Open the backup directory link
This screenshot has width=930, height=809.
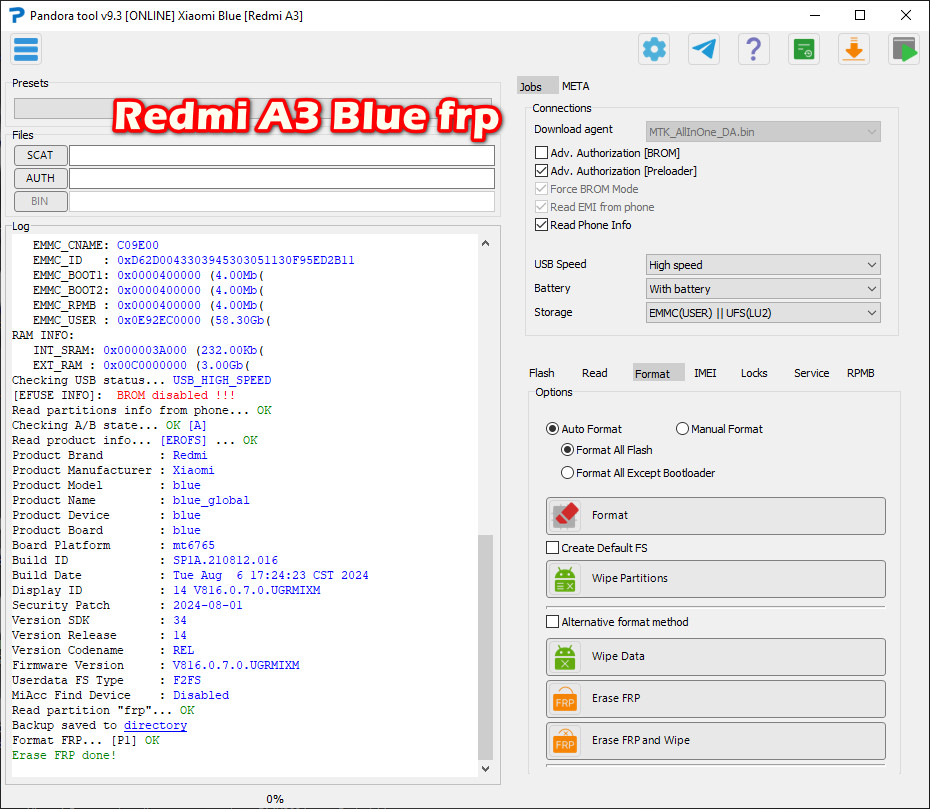pyautogui.click(x=156, y=725)
